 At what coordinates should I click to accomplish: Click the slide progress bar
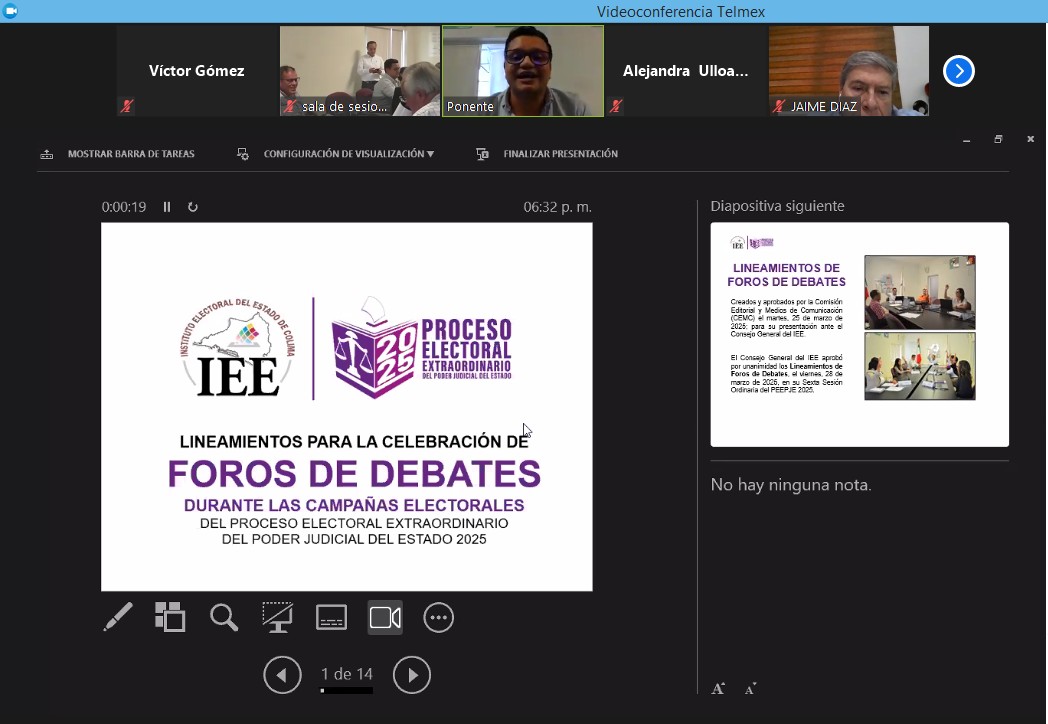coord(347,691)
